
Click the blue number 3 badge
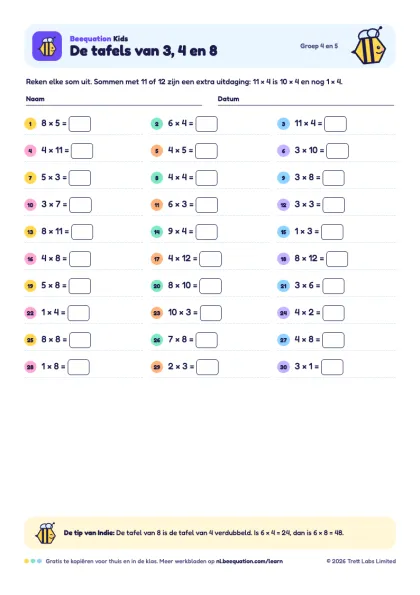[x=283, y=124]
